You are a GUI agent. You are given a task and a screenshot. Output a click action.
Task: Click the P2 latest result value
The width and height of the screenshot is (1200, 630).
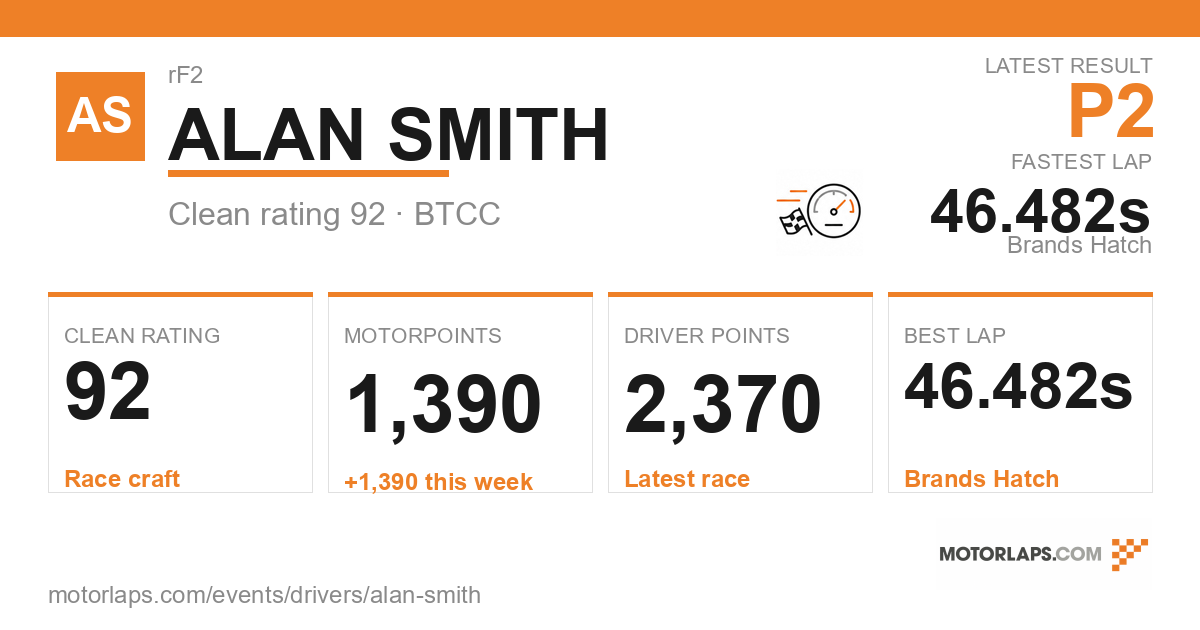[1111, 112]
